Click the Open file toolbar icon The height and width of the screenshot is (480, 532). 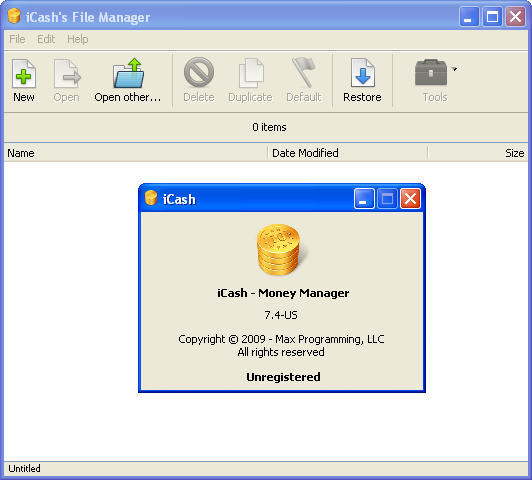click(x=67, y=74)
